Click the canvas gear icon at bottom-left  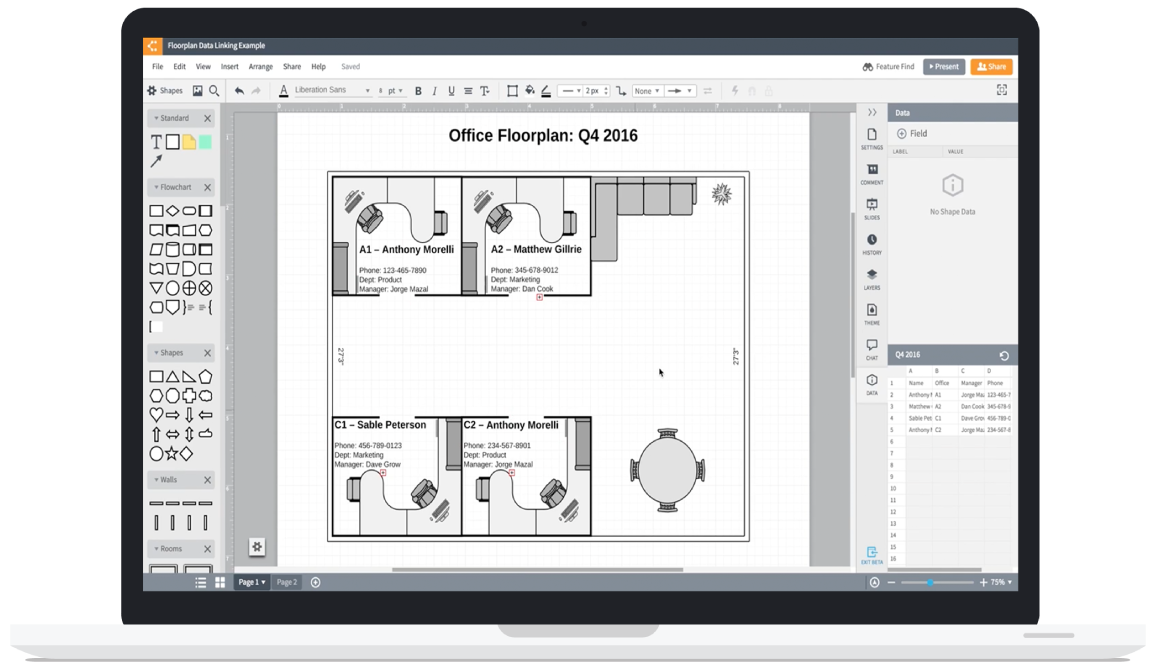257,547
